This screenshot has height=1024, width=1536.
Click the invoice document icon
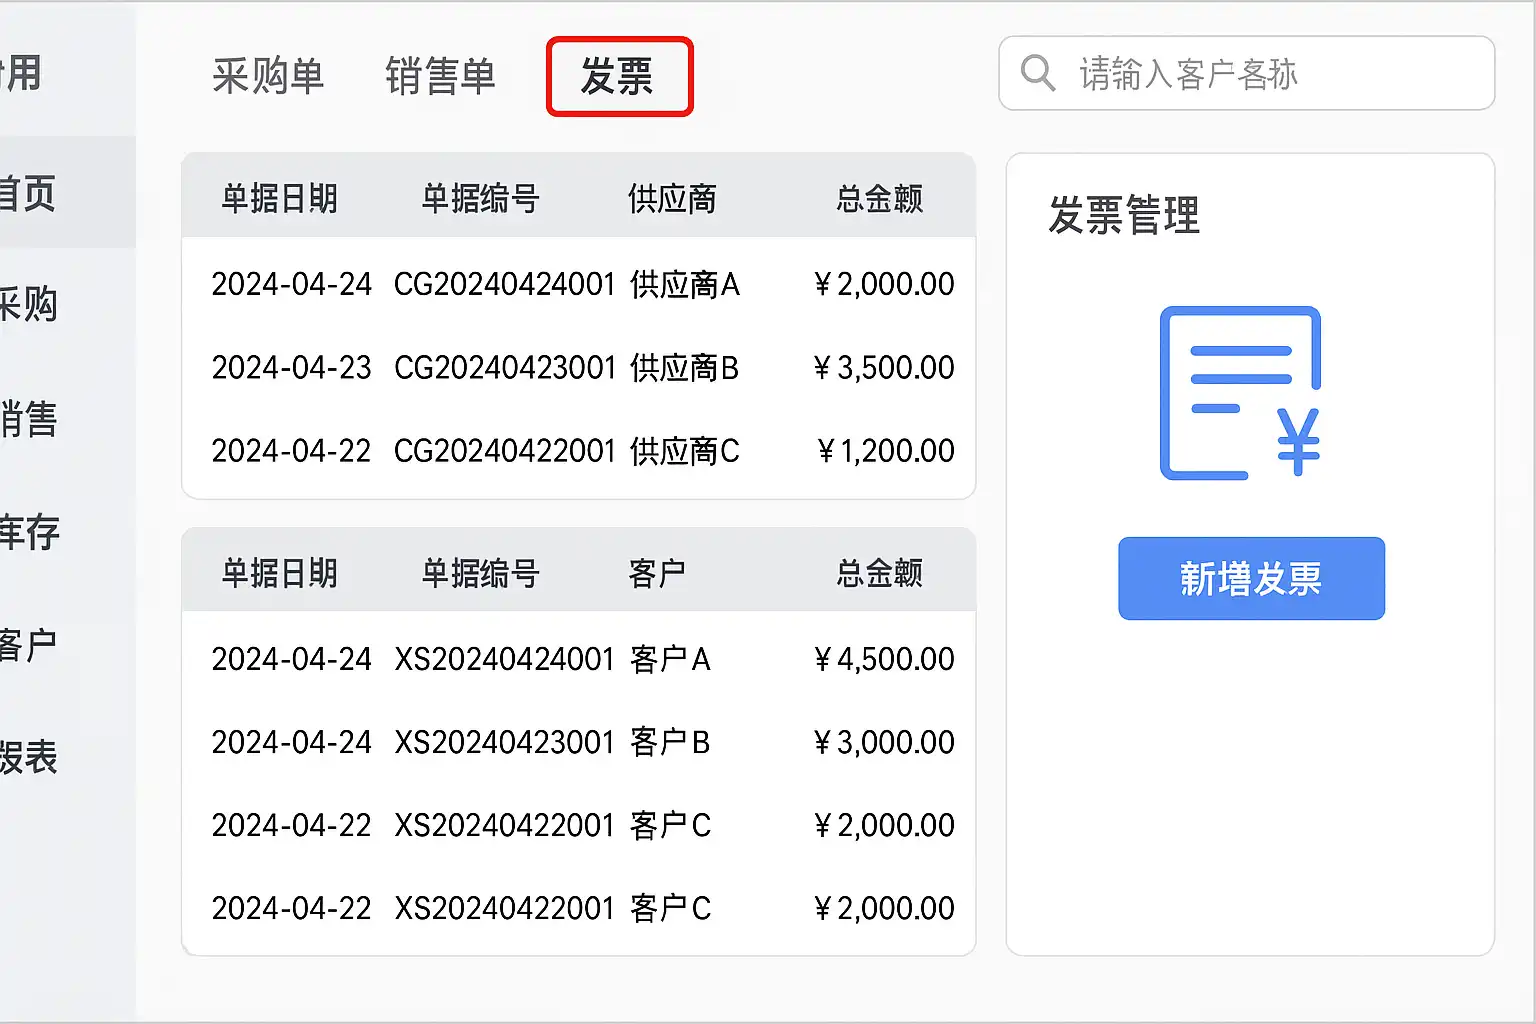coord(1240,392)
